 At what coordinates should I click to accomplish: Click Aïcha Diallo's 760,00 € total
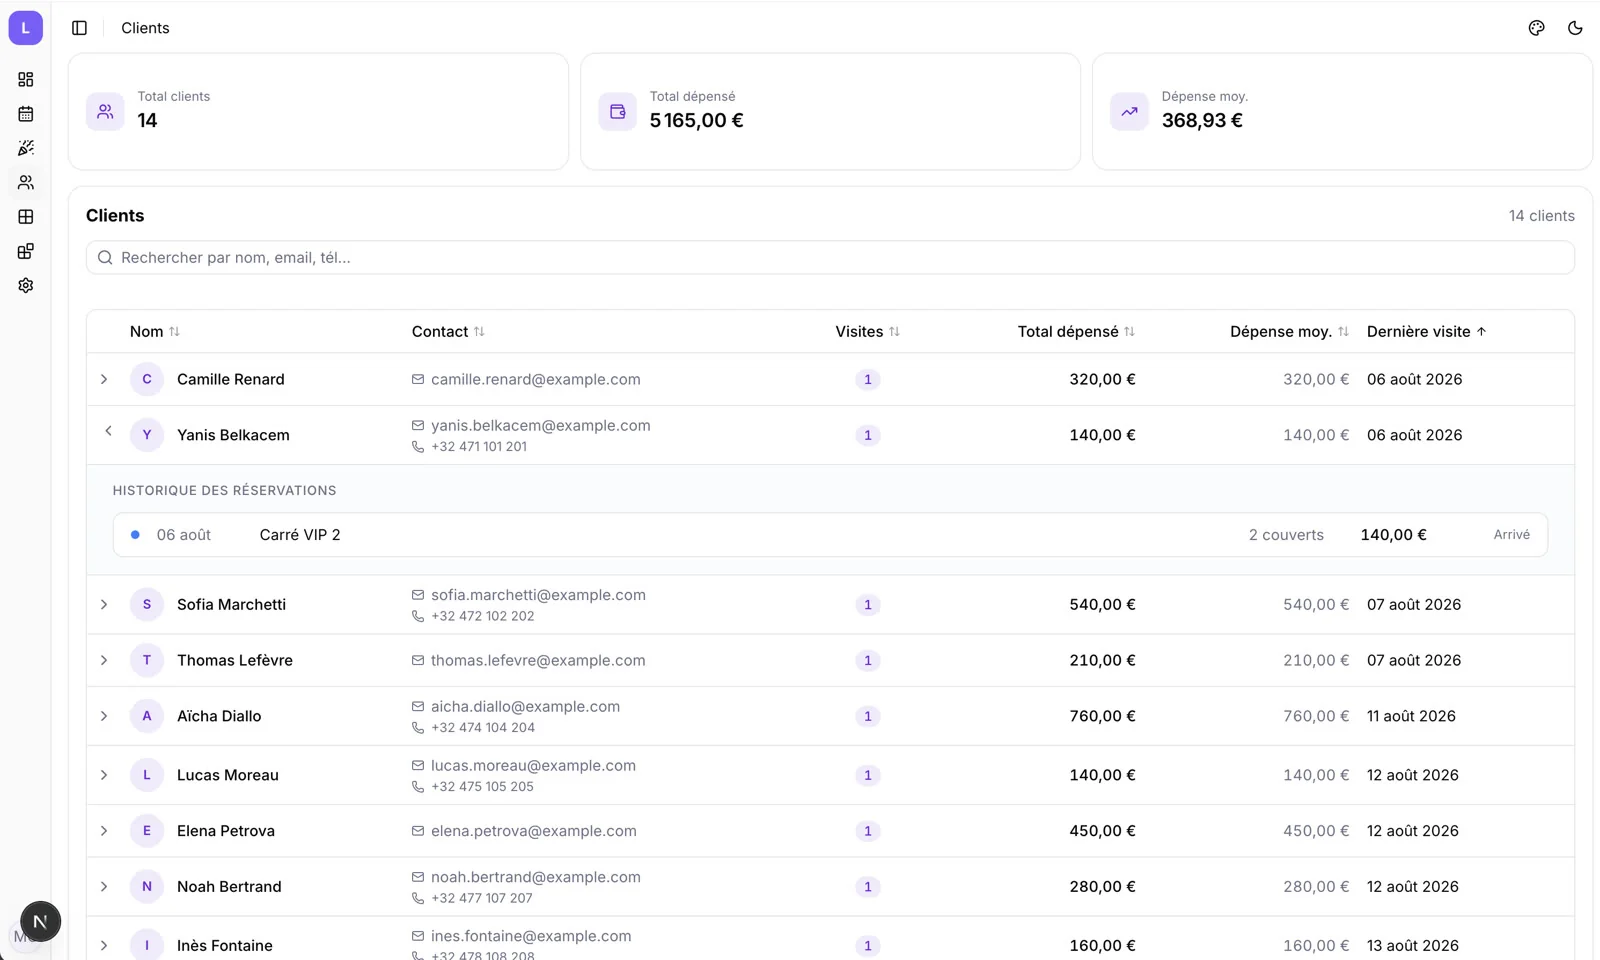click(1102, 716)
